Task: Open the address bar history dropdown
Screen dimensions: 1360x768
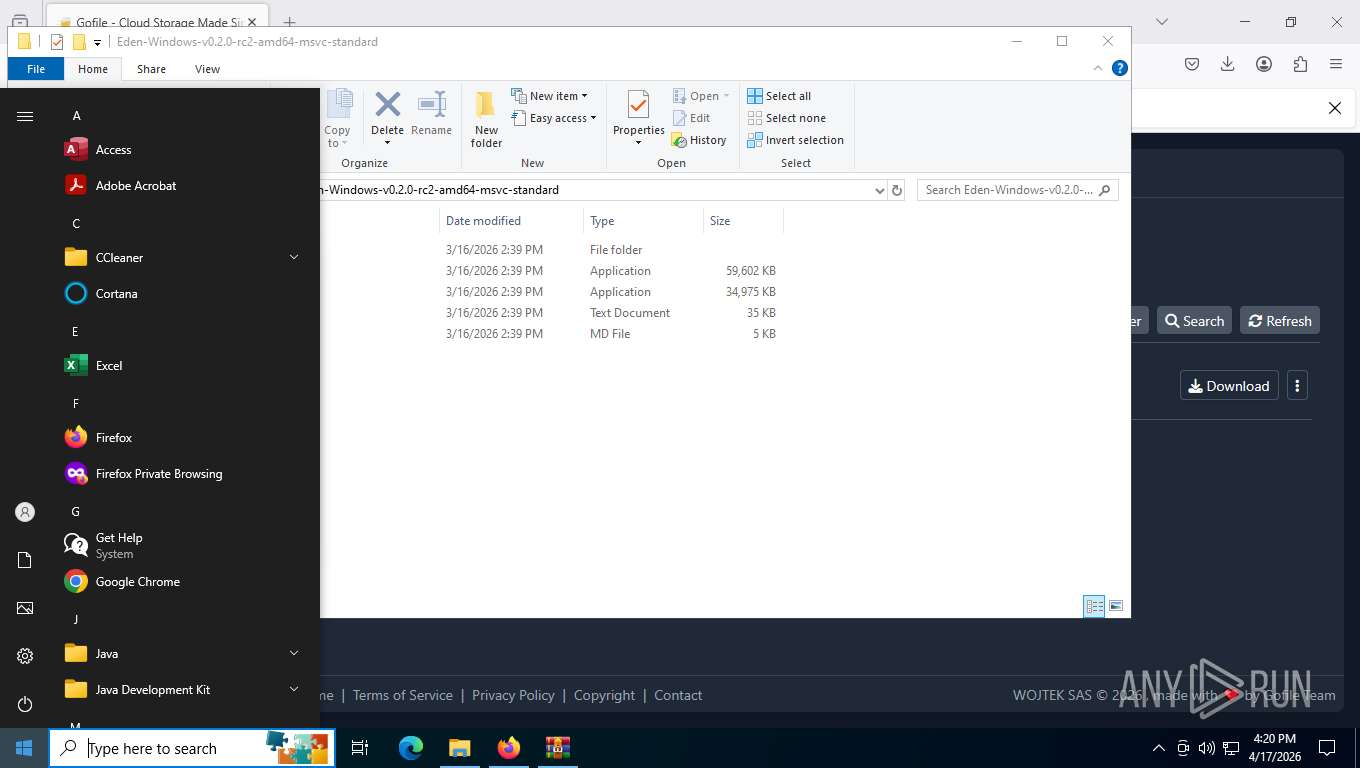Action: [x=879, y=190]
